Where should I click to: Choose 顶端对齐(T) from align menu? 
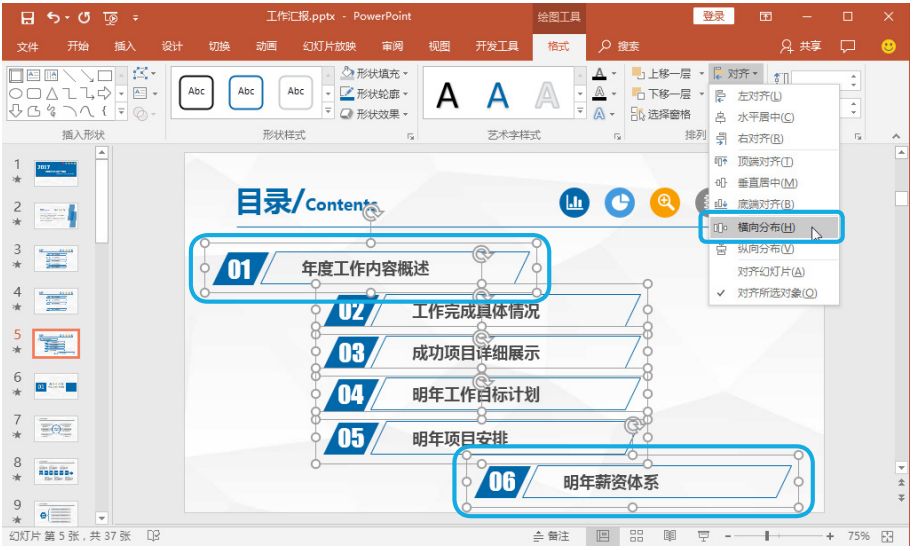coord(774,162)
